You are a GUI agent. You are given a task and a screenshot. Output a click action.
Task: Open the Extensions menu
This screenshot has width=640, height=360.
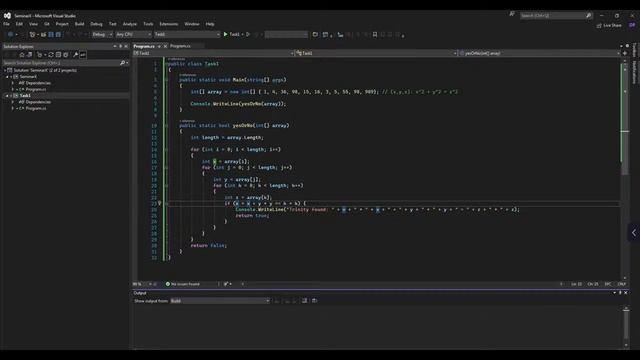click(x=169, y=24)
